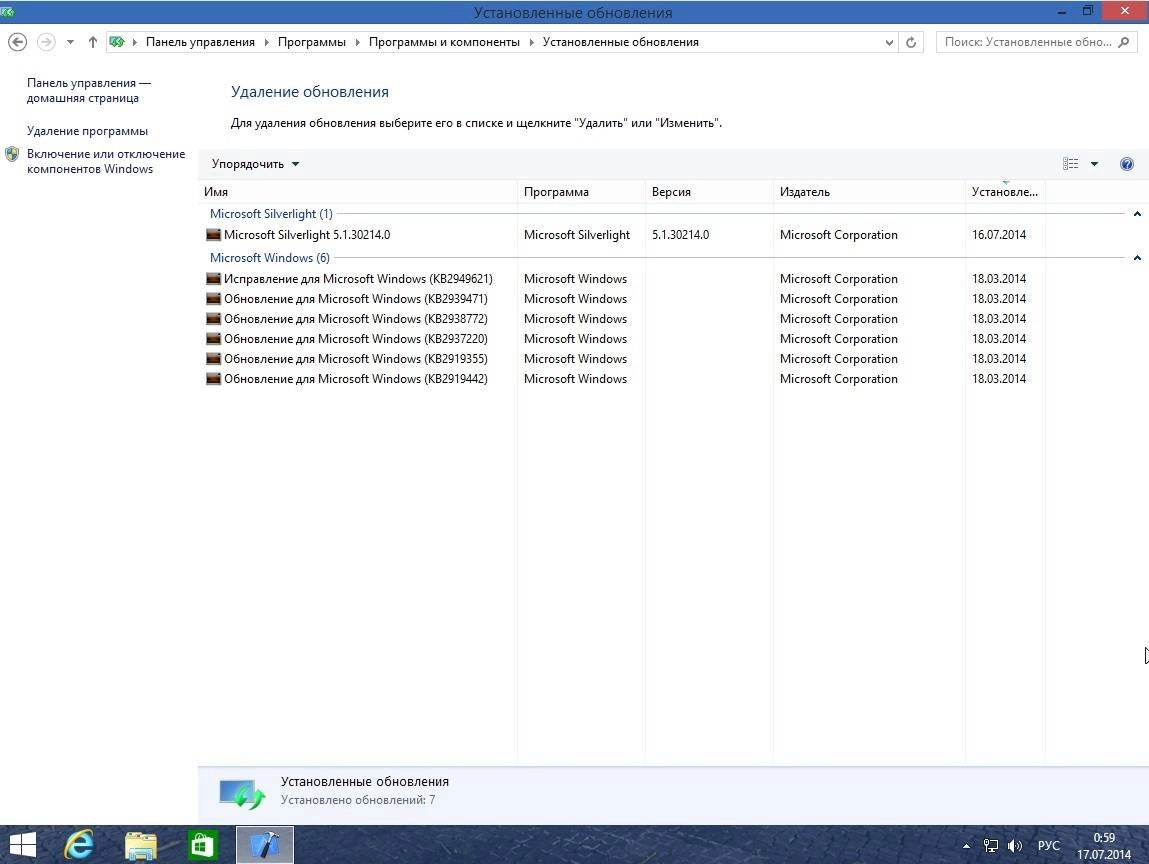1149x864 pixels.
Task: Open the network tray icon
Action: click(x=991, y=846)
